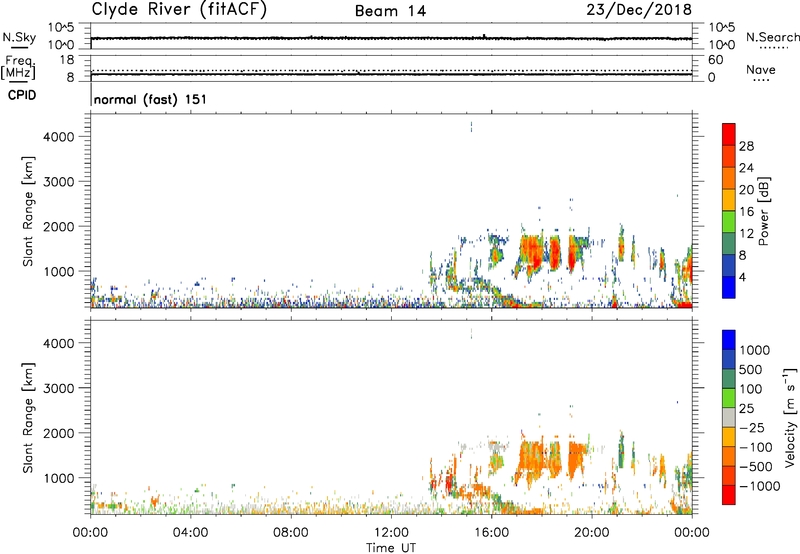The height and width of the screenshot is (554, 800).
Task: Click the 'Freq. [MHz]' axis label
Action: coord(18,68)
